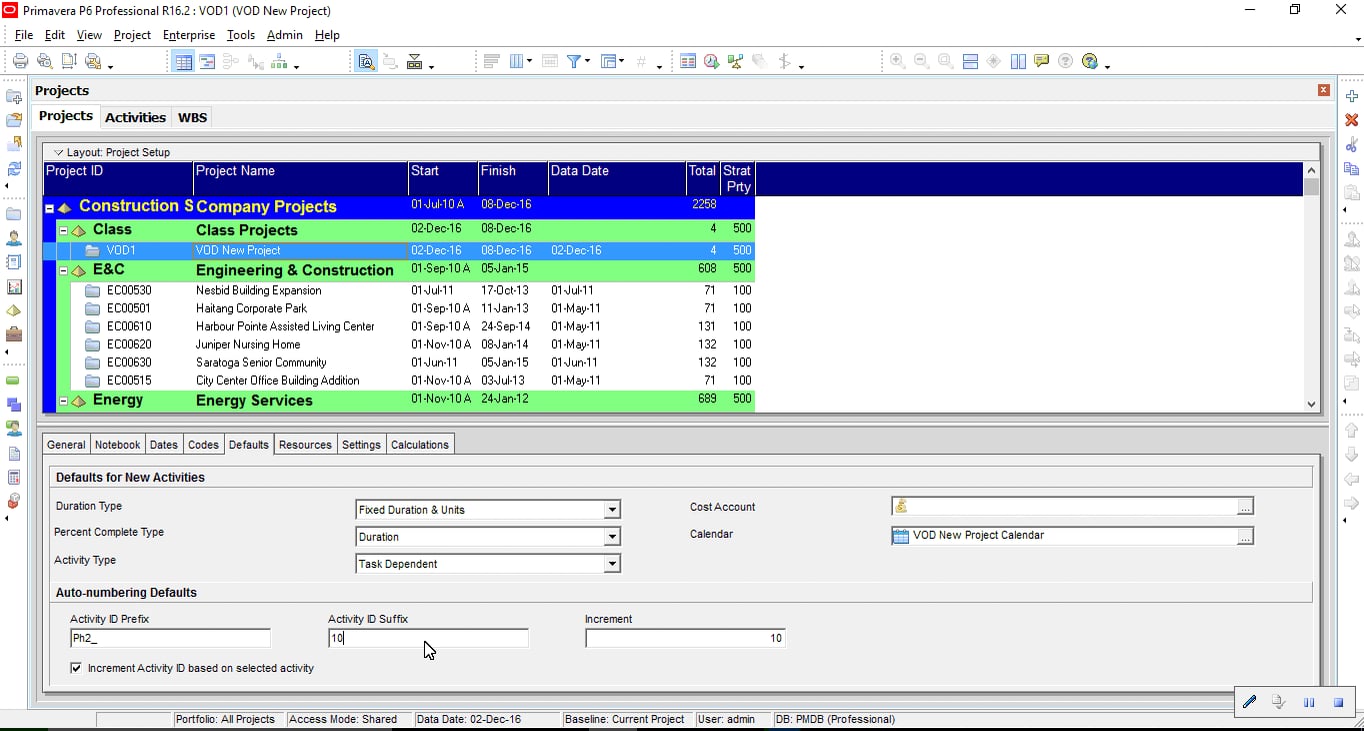
Task: Click the Columns toolbar icon
Action: pos(517,61)
